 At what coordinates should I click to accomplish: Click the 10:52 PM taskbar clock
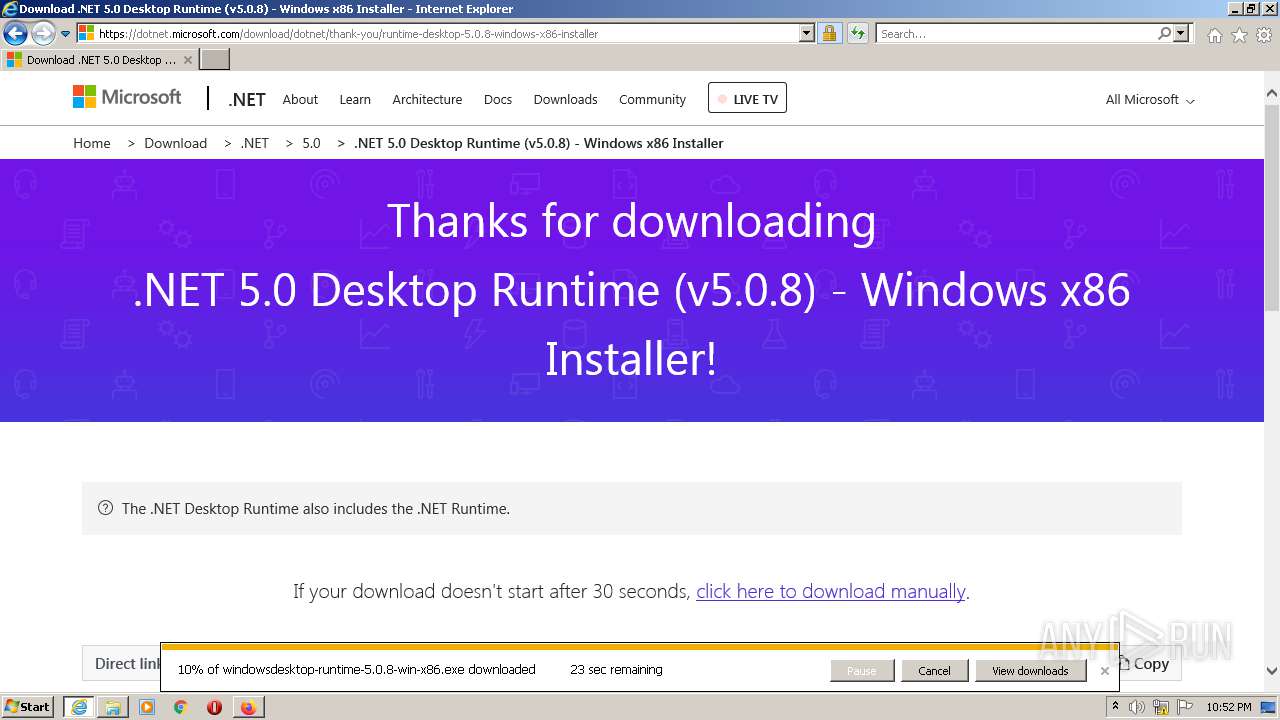1228,707
